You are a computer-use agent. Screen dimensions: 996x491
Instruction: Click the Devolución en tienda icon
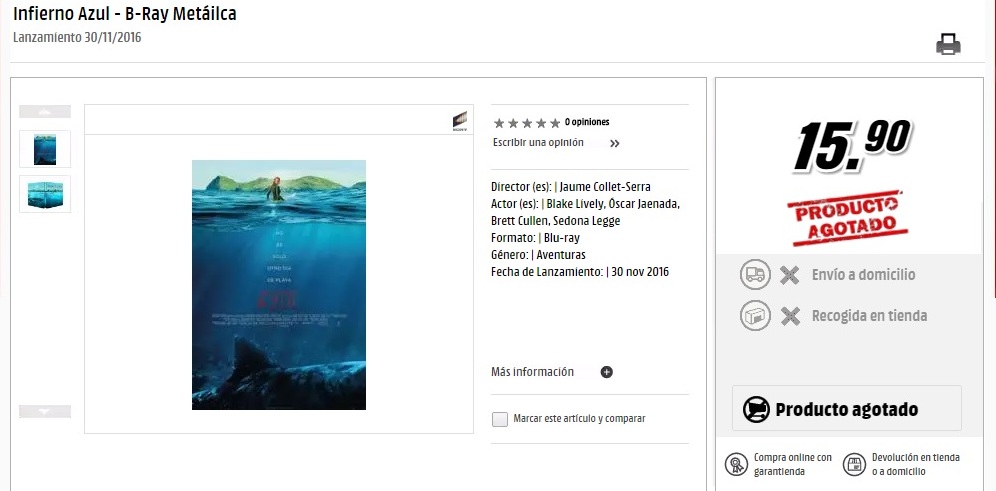coord(854,464)
